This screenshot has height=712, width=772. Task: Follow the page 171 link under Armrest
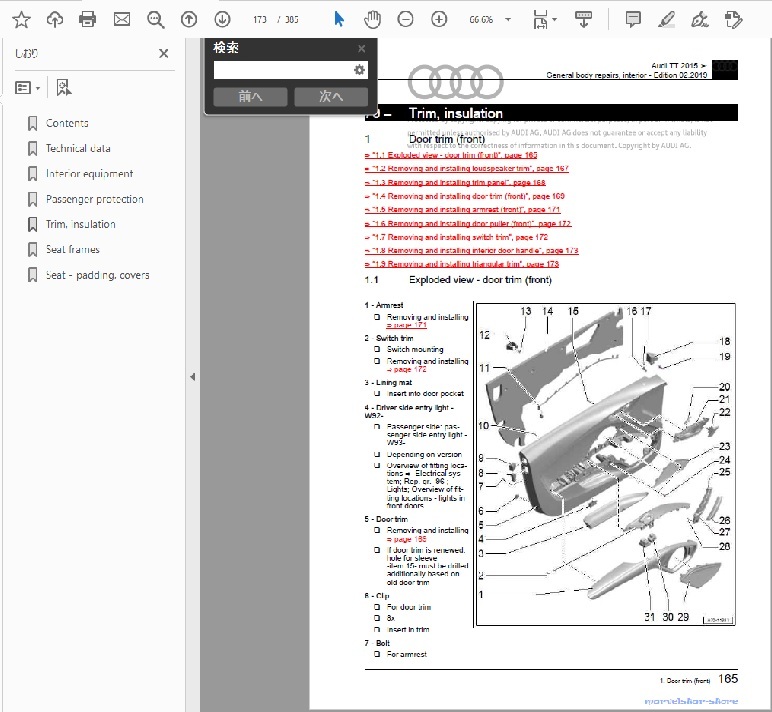pos(406,325)
